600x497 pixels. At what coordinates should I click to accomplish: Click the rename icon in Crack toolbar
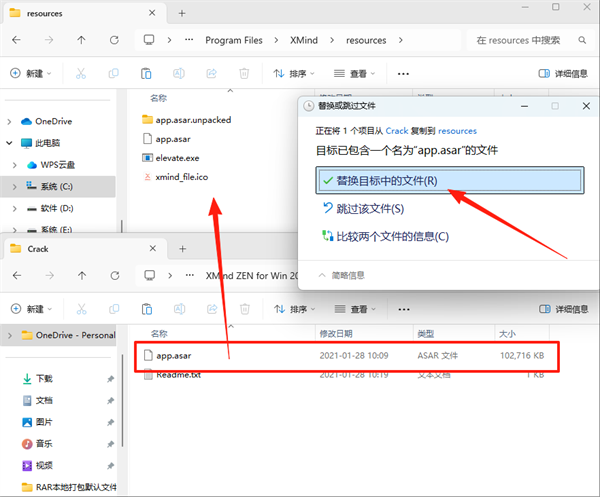[x=179, y=309]
